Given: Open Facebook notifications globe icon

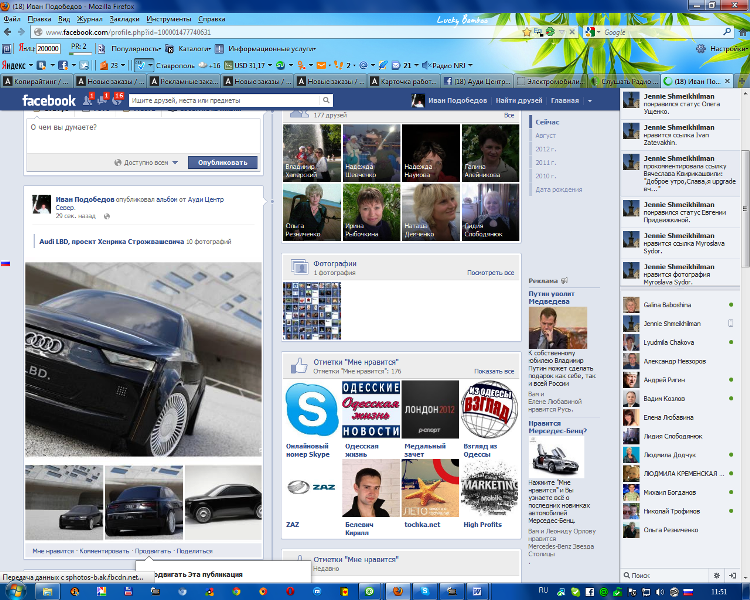Looking at the screenshot, I should pyautogui.click(x=117, y=100).
